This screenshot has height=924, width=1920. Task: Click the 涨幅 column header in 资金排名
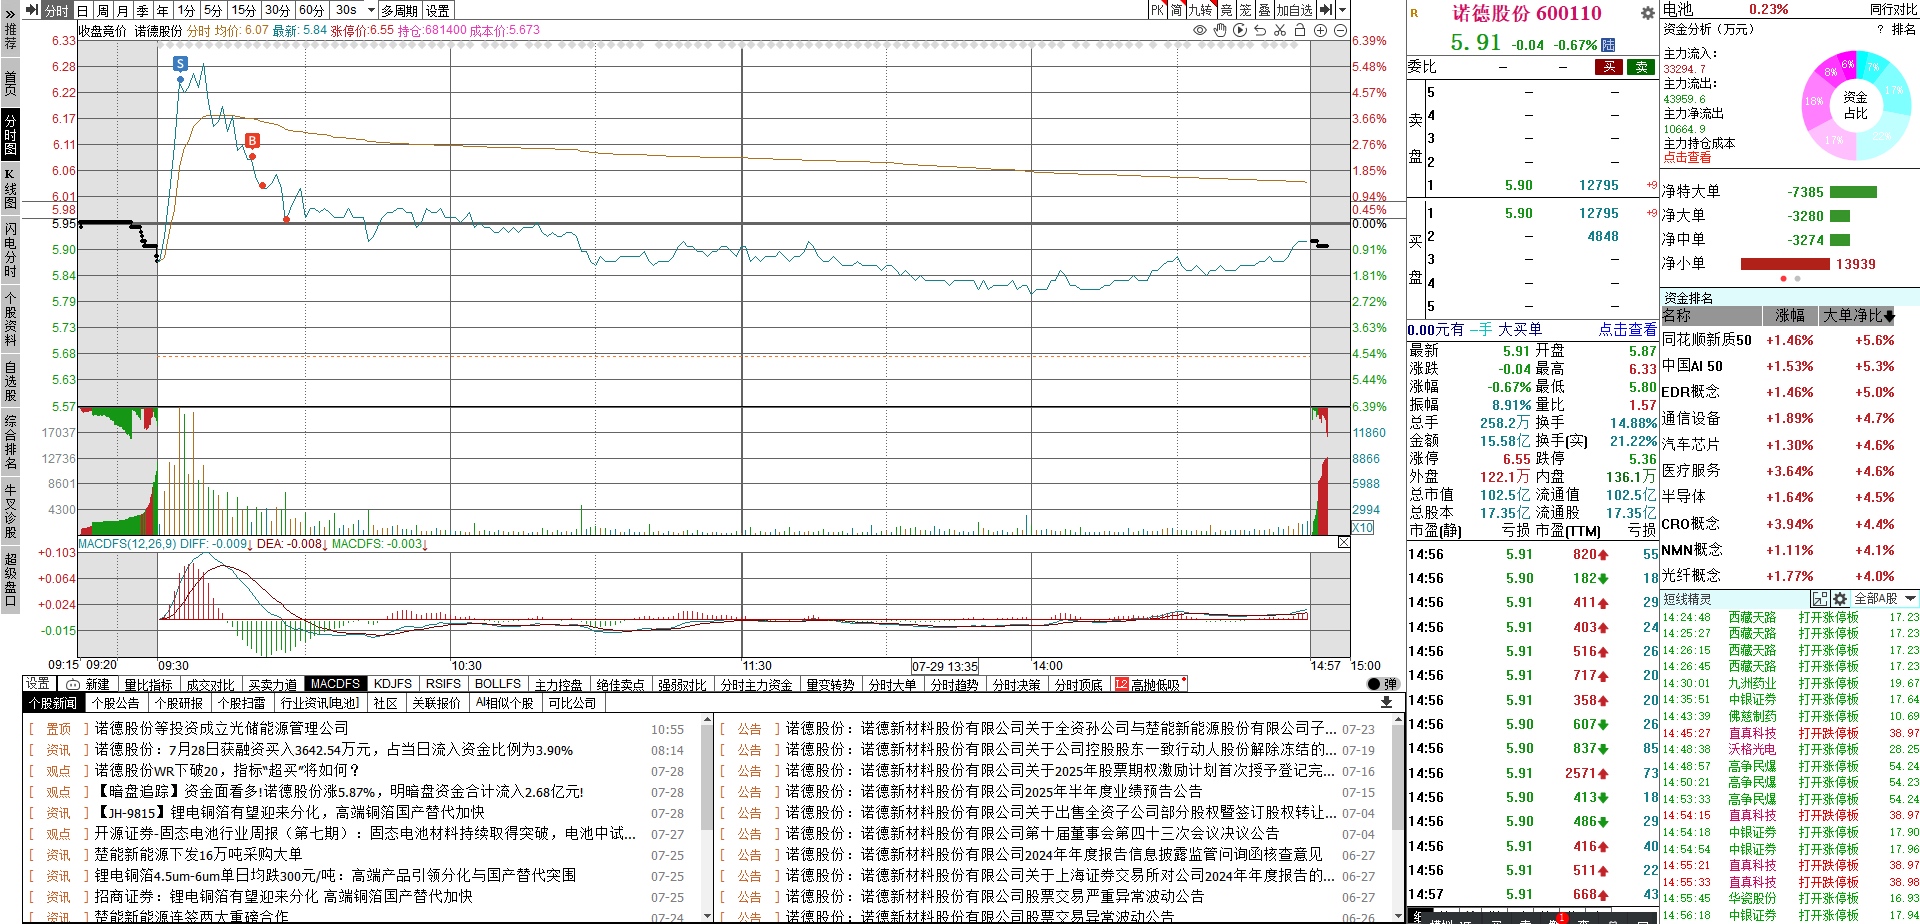pos(1789,315)
